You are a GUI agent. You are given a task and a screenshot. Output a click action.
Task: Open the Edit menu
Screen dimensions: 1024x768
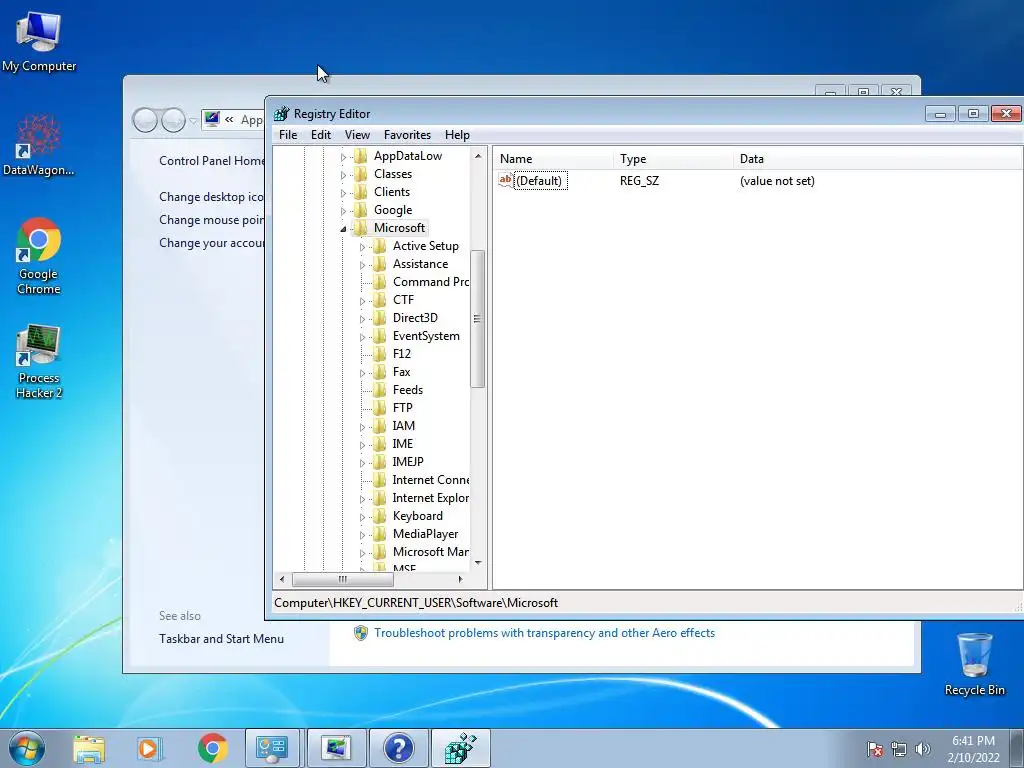(321, 135)
